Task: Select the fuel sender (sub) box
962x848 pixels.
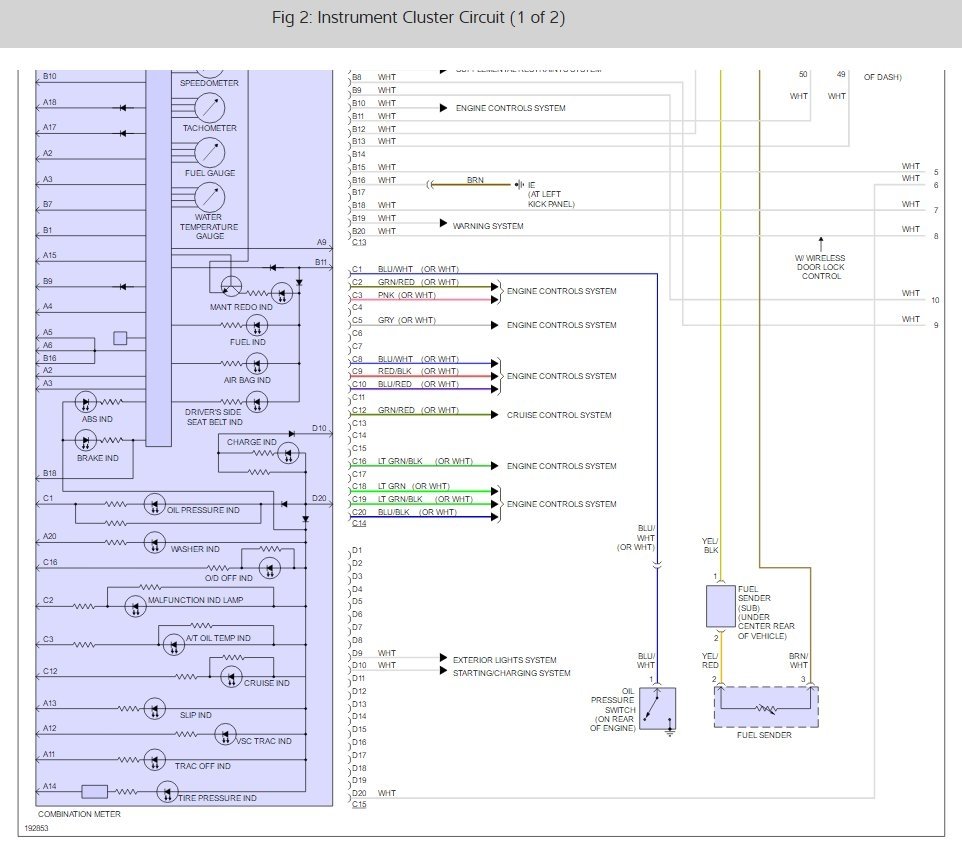Action: 721,604
